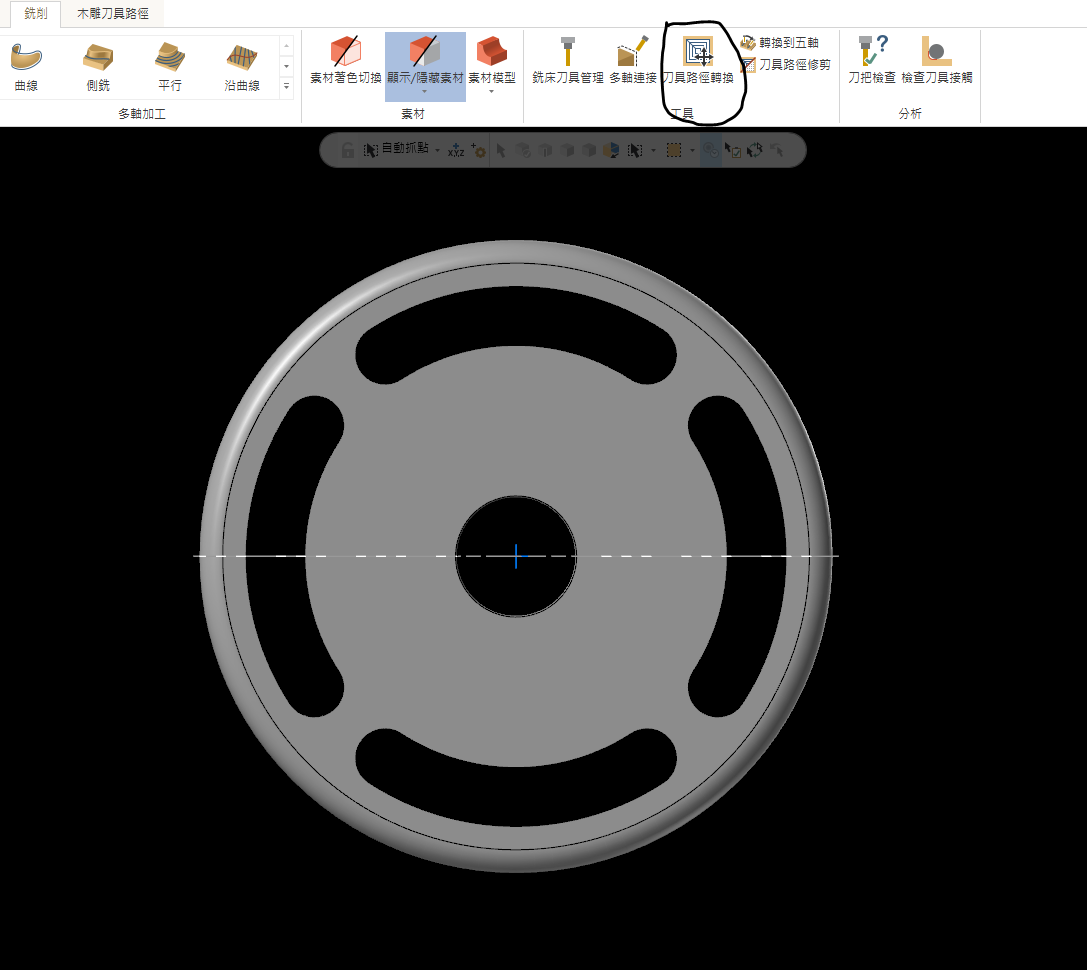Open the 自動抓點 dropdown arrow
Screen dimensions: 1087x970
(x=437, y=150)
